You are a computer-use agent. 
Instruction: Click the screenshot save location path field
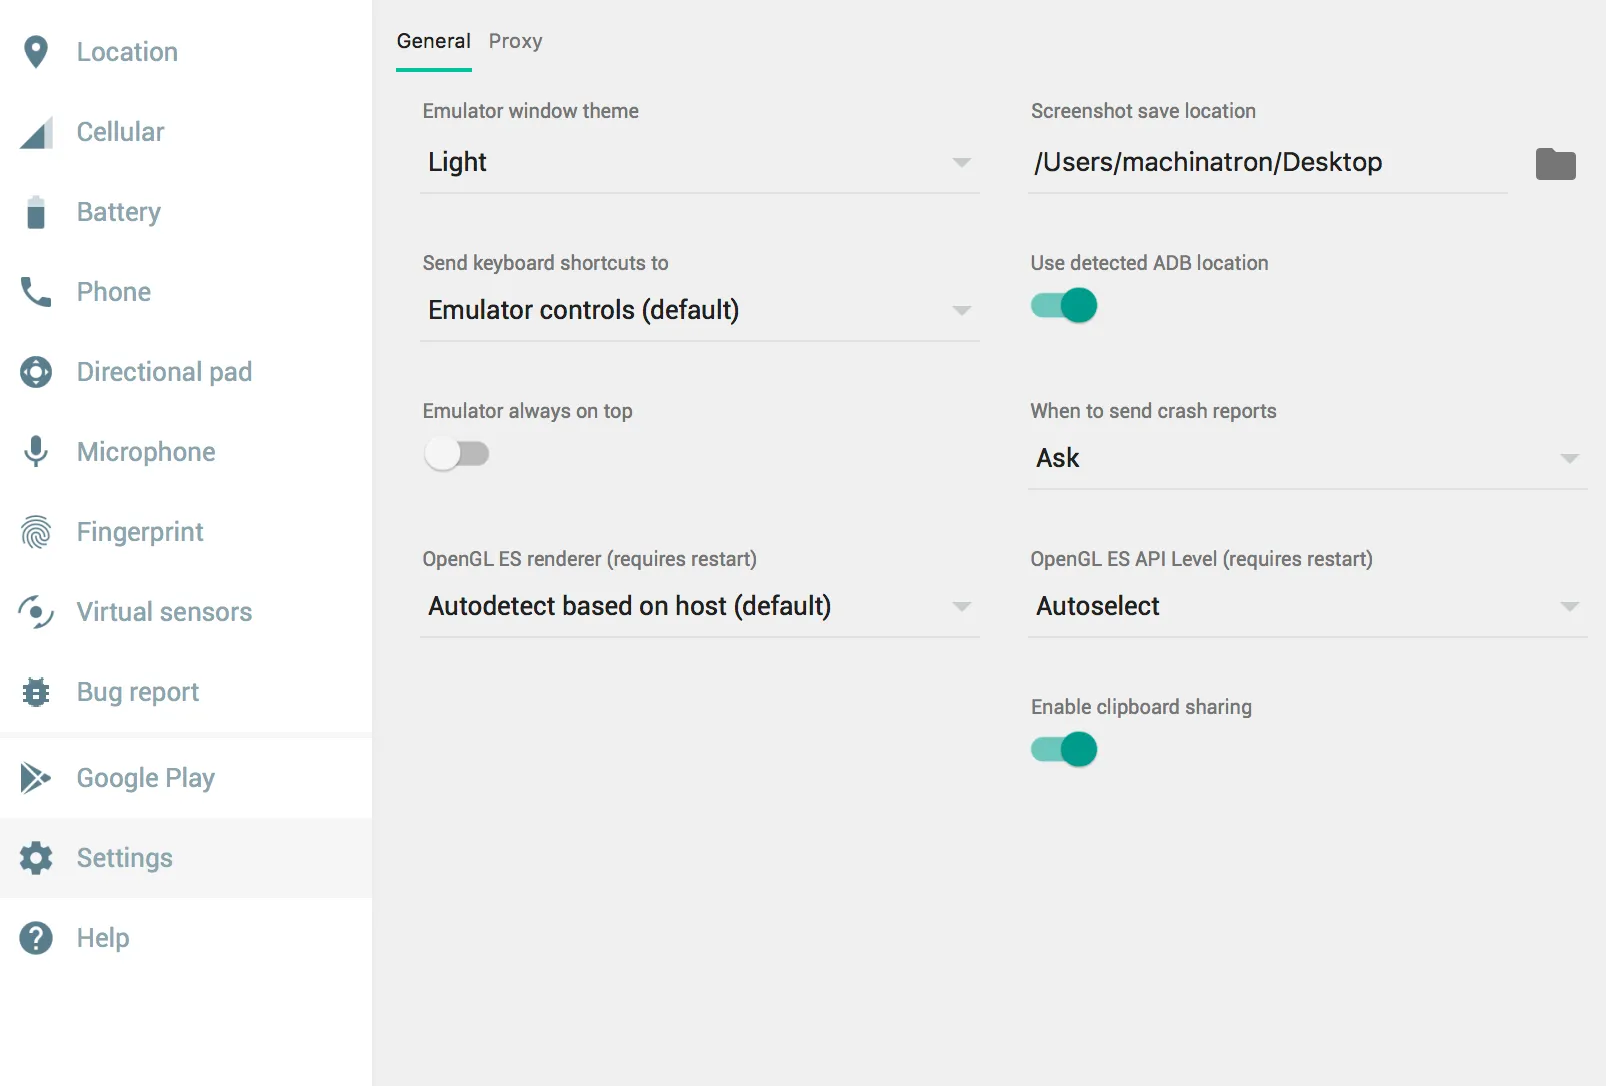coord(1267,163)
